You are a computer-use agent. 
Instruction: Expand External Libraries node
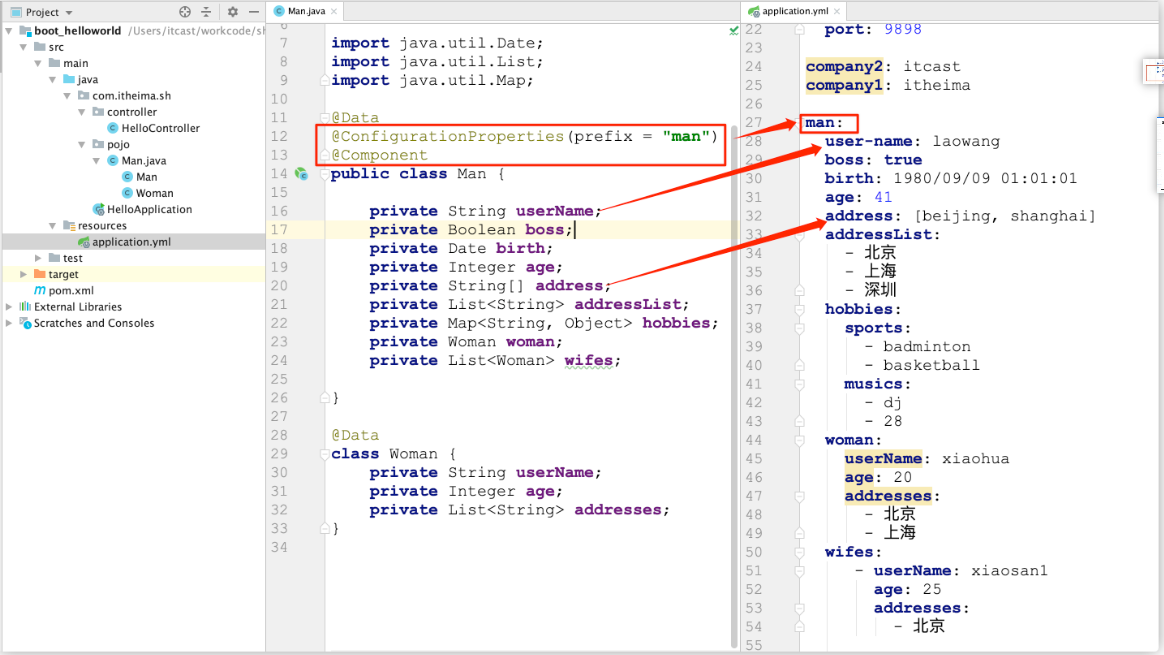click(9, 307)
